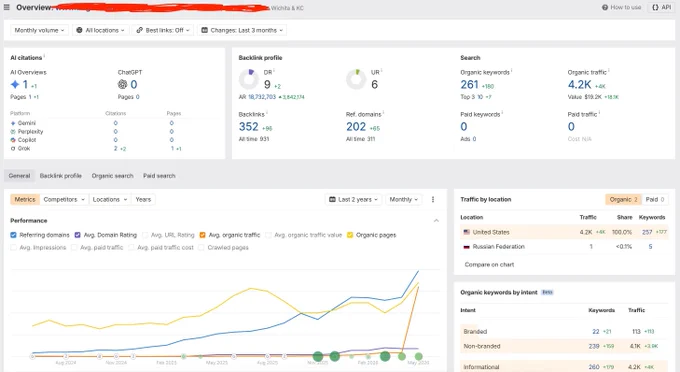Enable the Crawled pages checkbox
680x372 pixels.
coord(201,248)
